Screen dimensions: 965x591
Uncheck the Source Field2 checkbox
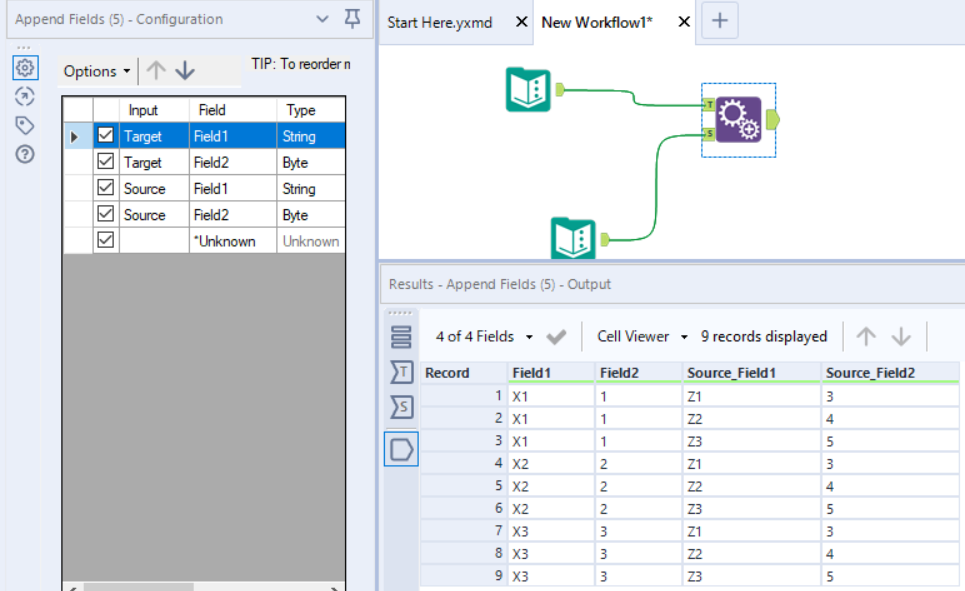[105, 214]
